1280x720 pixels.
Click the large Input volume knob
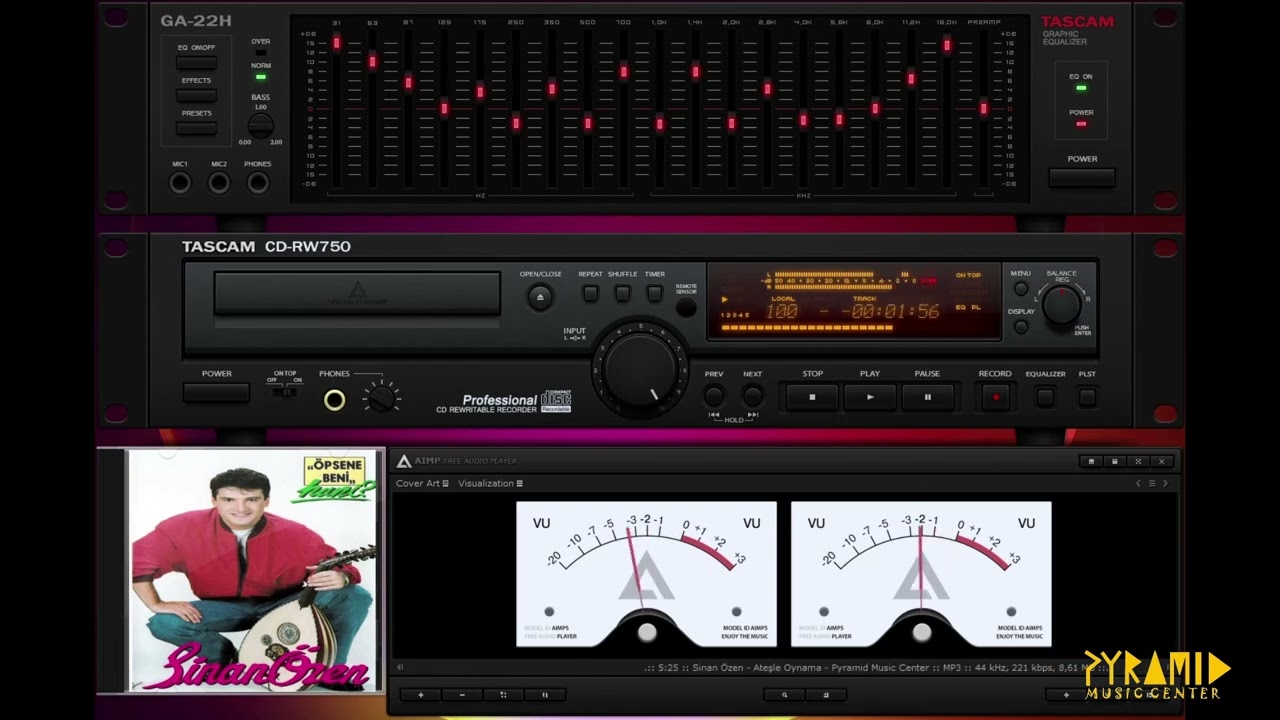(x=640, y=369)
